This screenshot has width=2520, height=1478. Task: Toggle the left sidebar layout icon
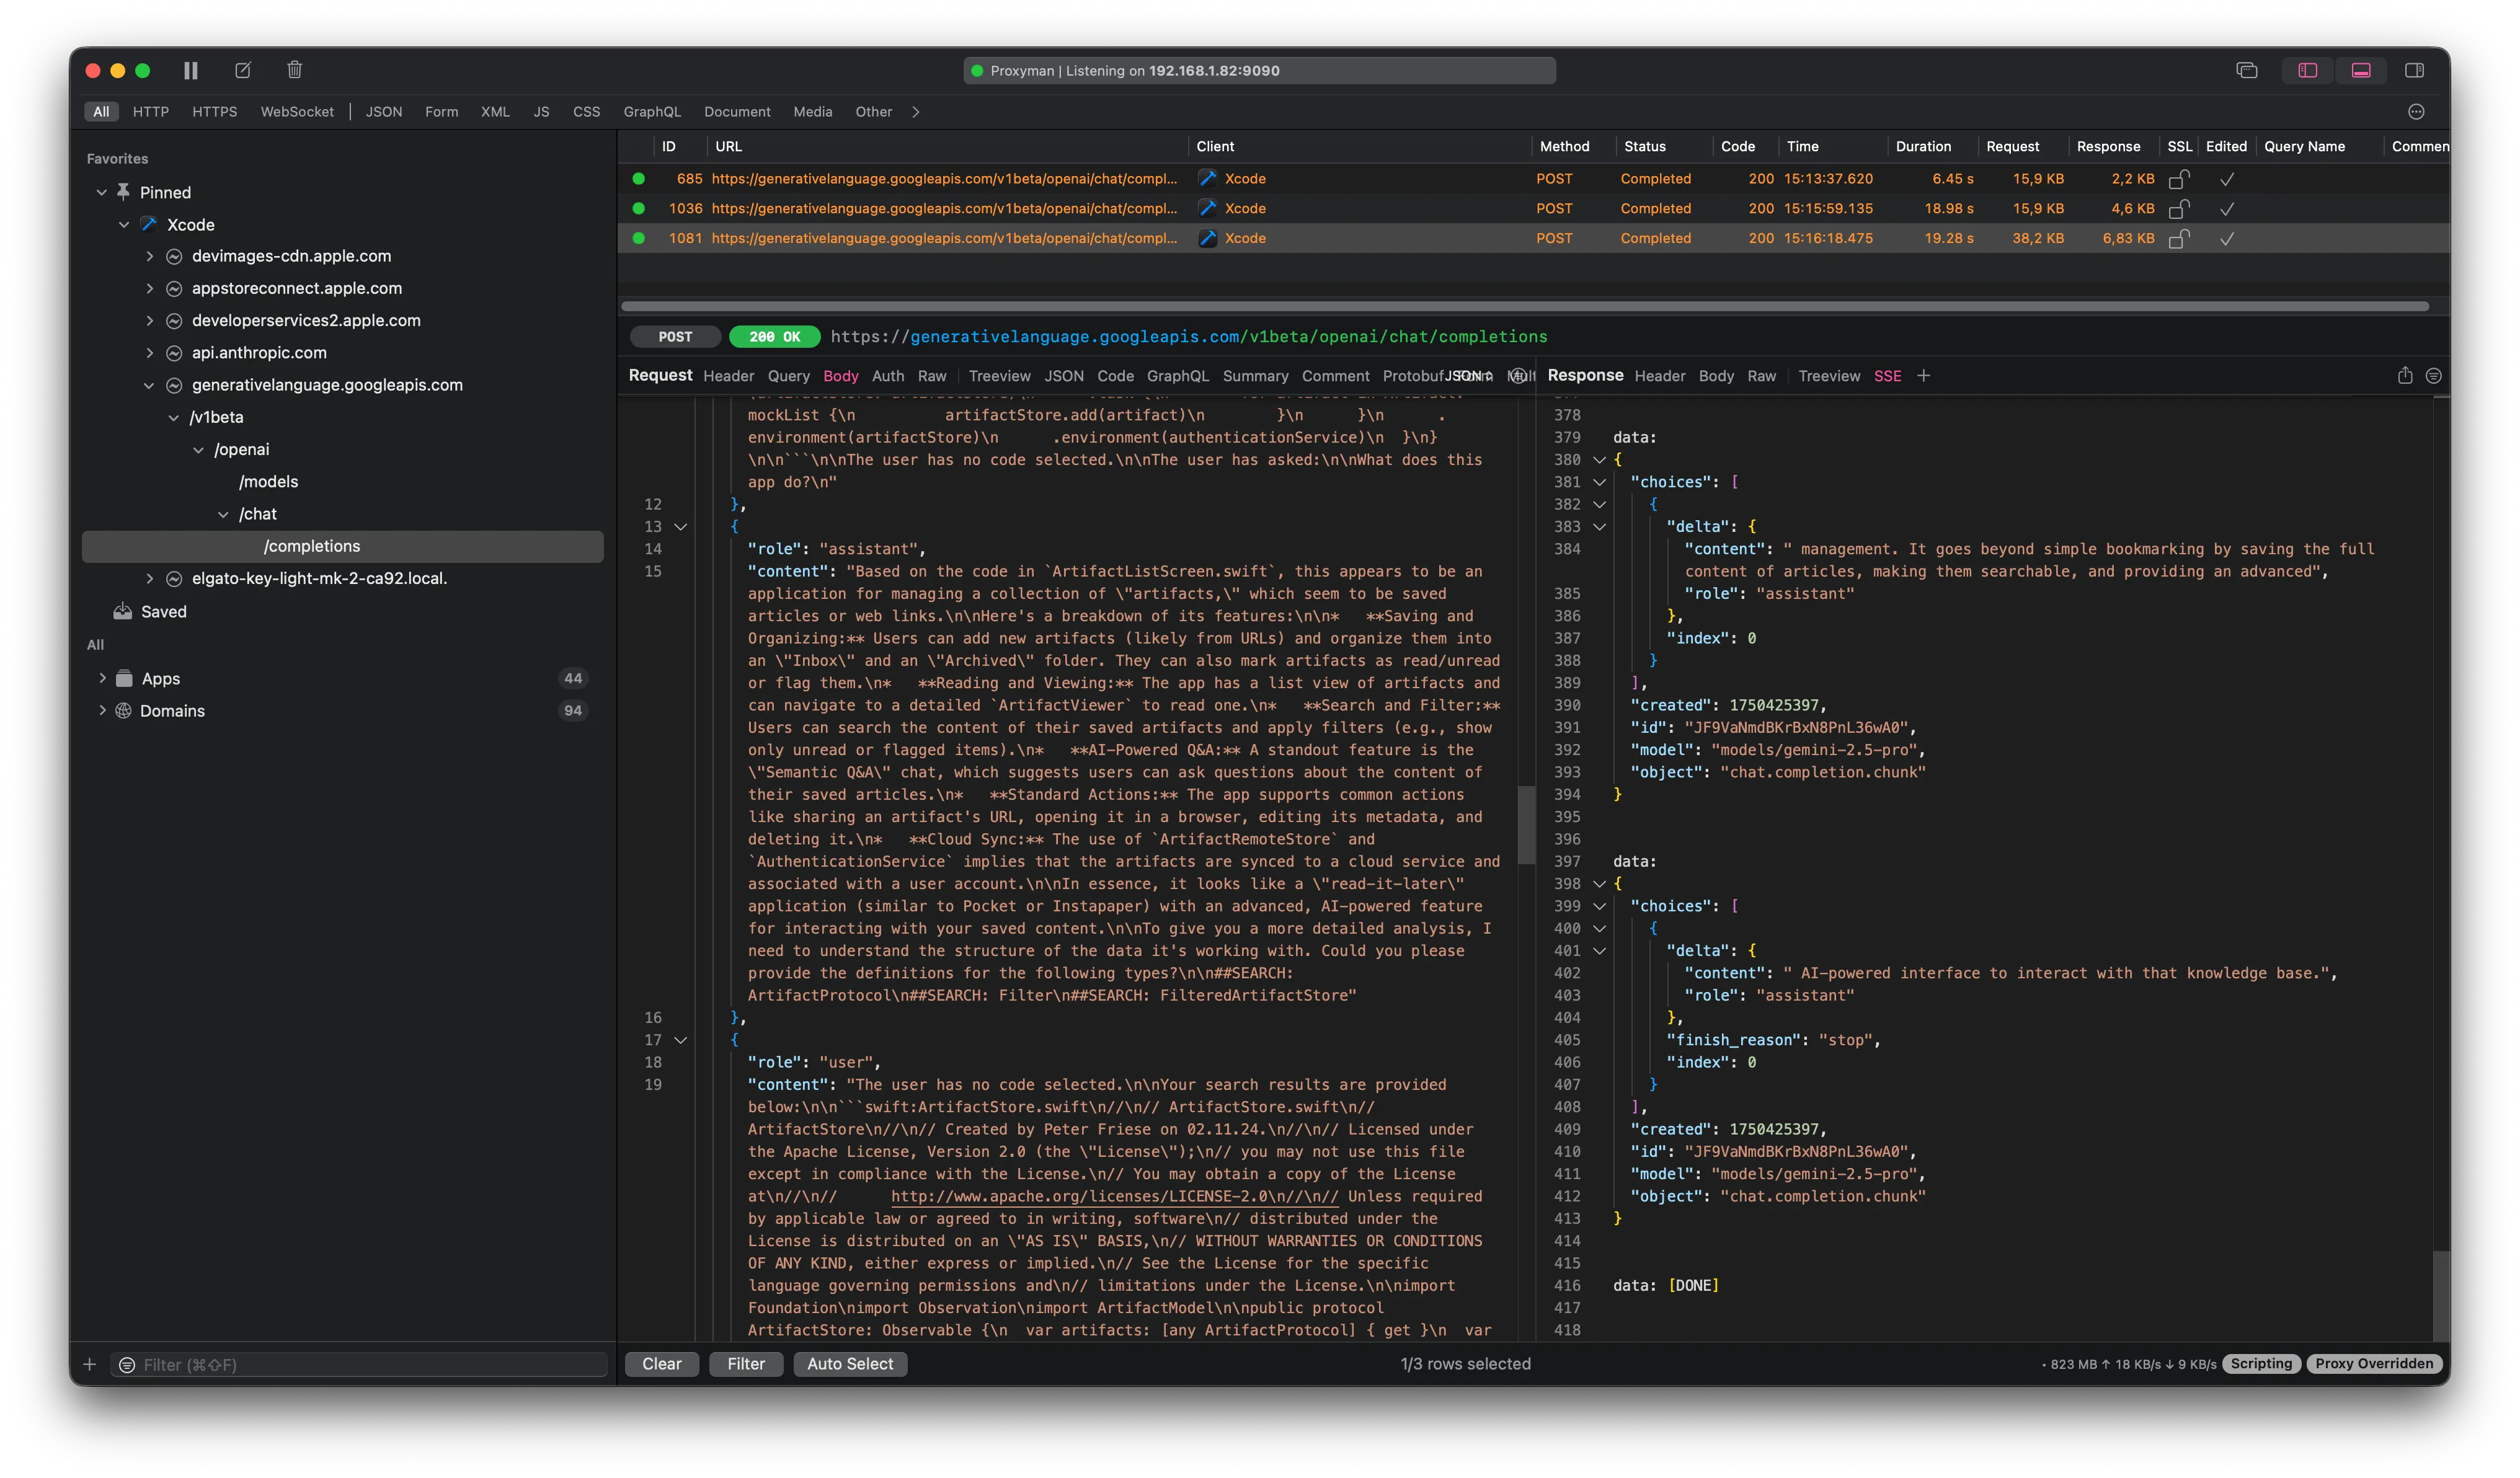coord(2308,70)
